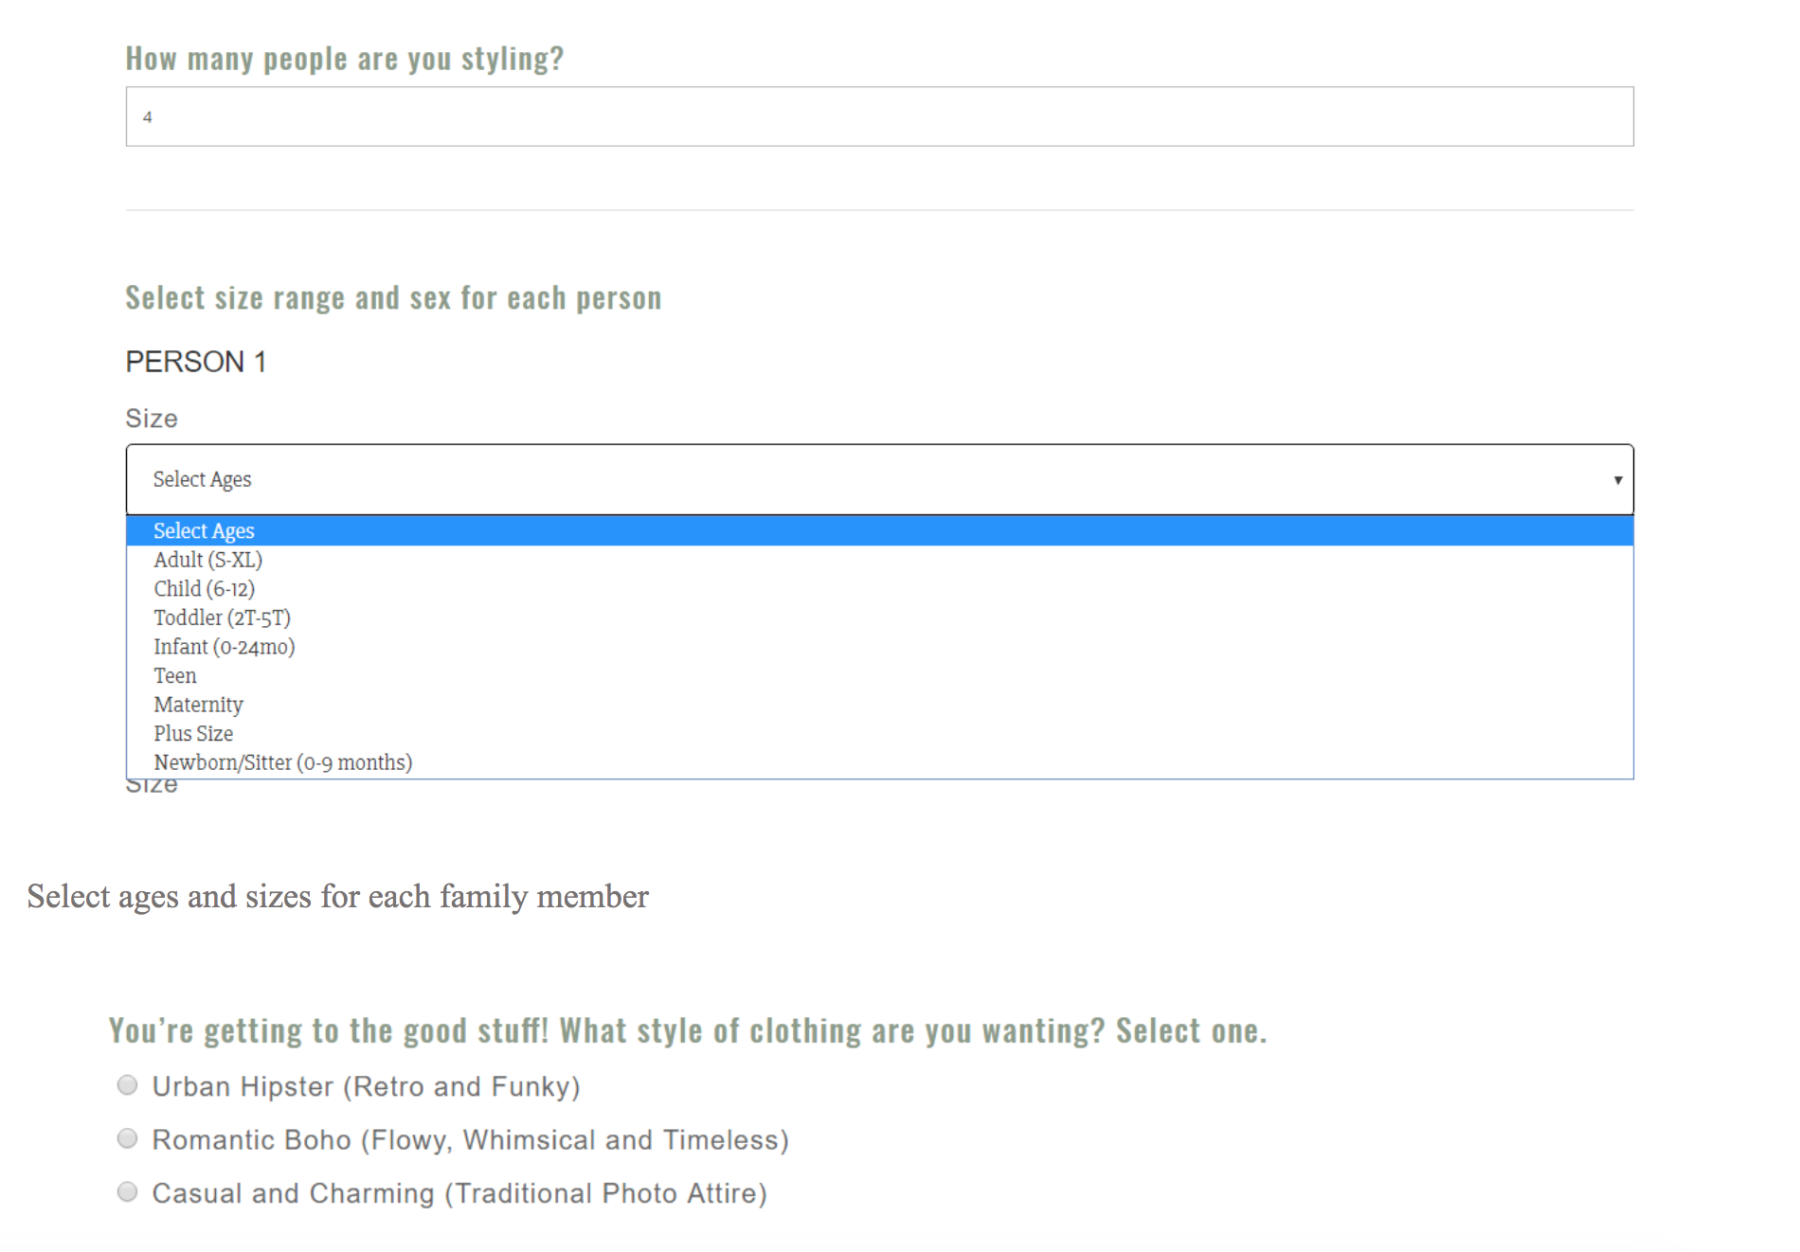Open the Person 1 Size dropdown
The width and height of the screenshot is (1800, 1252).
[x=878, y=480]
